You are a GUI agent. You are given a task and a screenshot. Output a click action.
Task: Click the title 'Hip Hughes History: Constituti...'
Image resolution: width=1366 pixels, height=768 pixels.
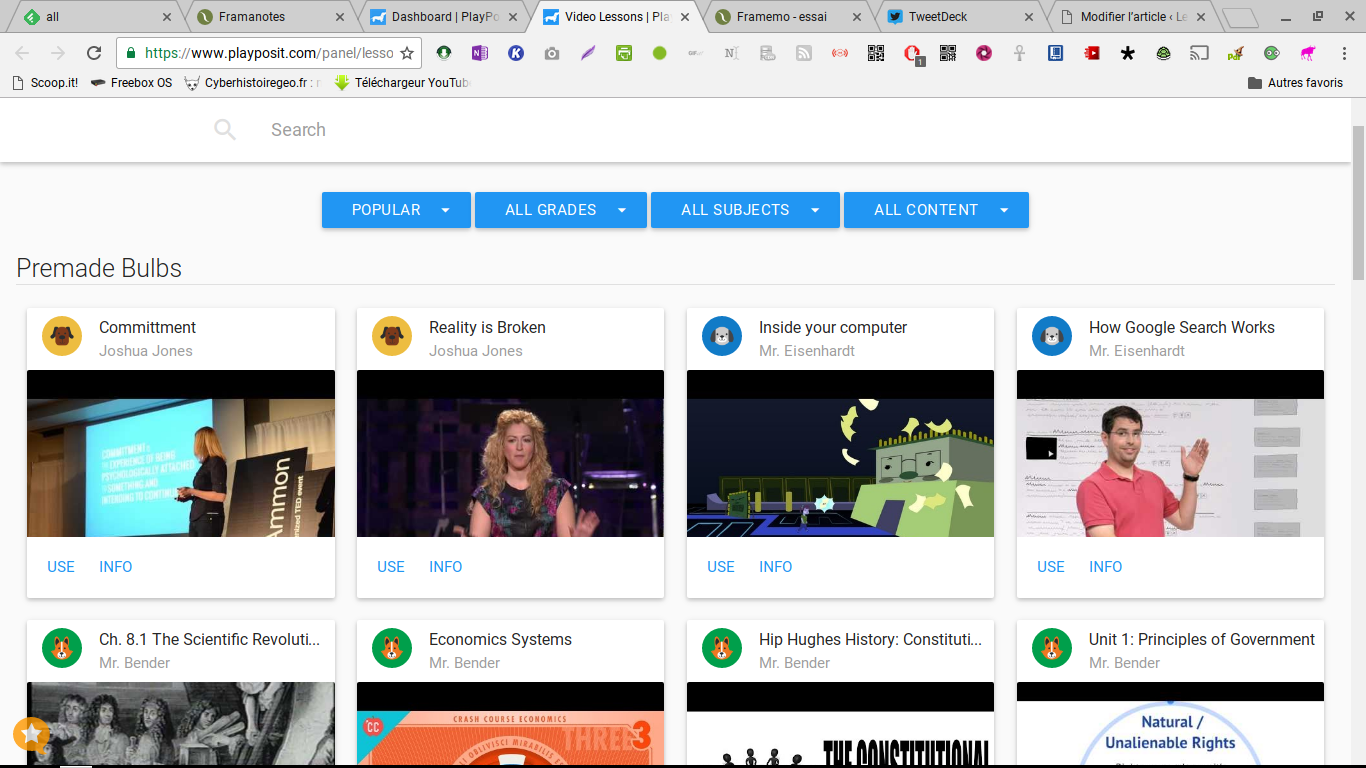click(871, 640)
